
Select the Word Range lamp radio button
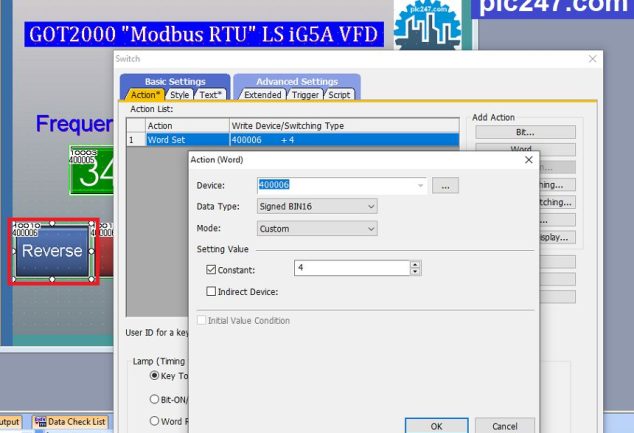[154, 421]
